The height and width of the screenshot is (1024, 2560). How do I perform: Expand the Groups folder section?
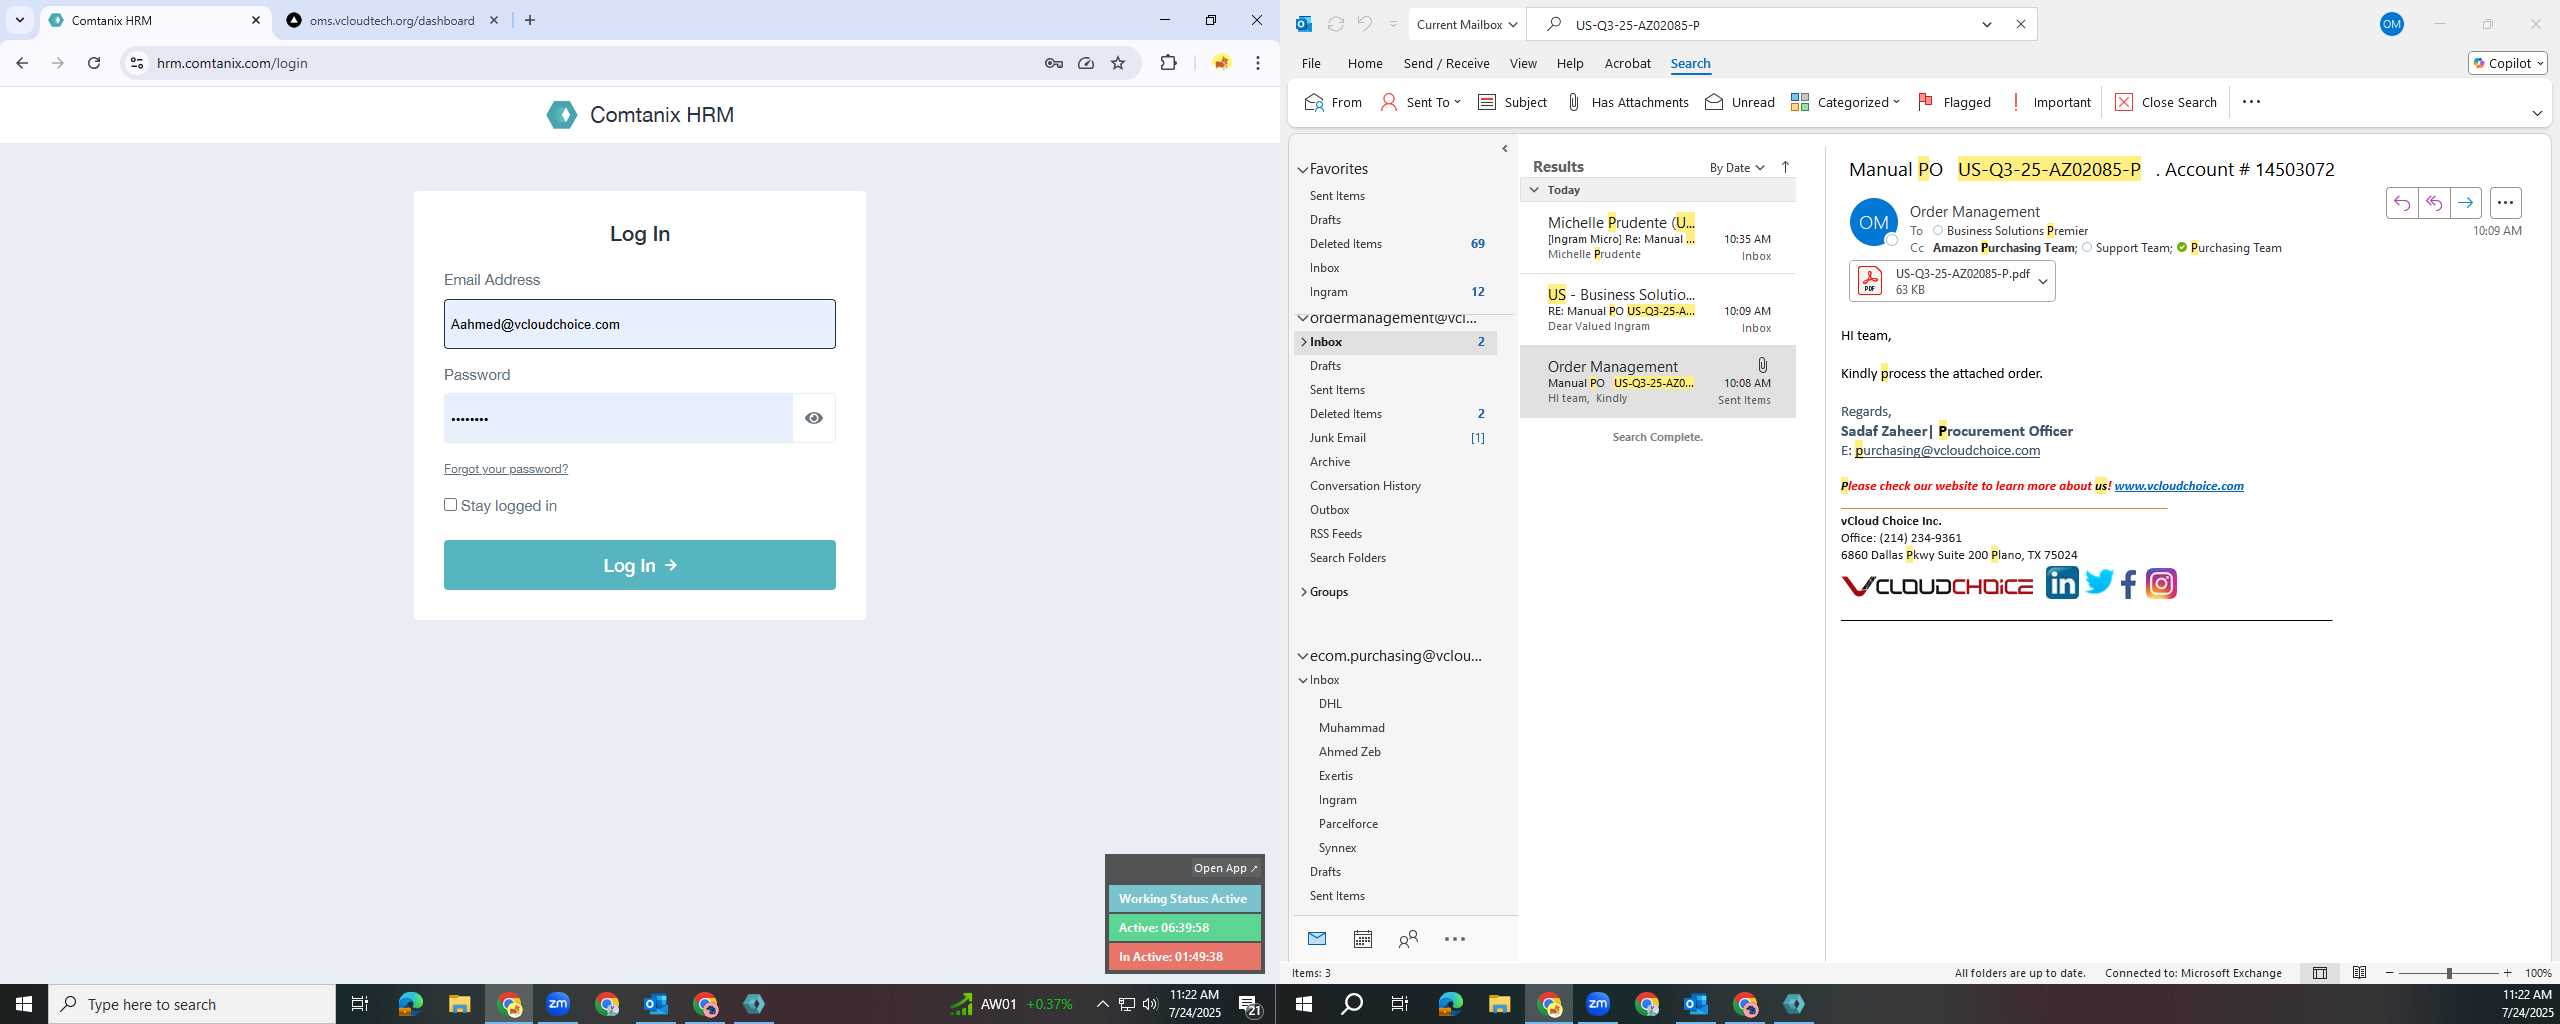[x=1304, y=592]
